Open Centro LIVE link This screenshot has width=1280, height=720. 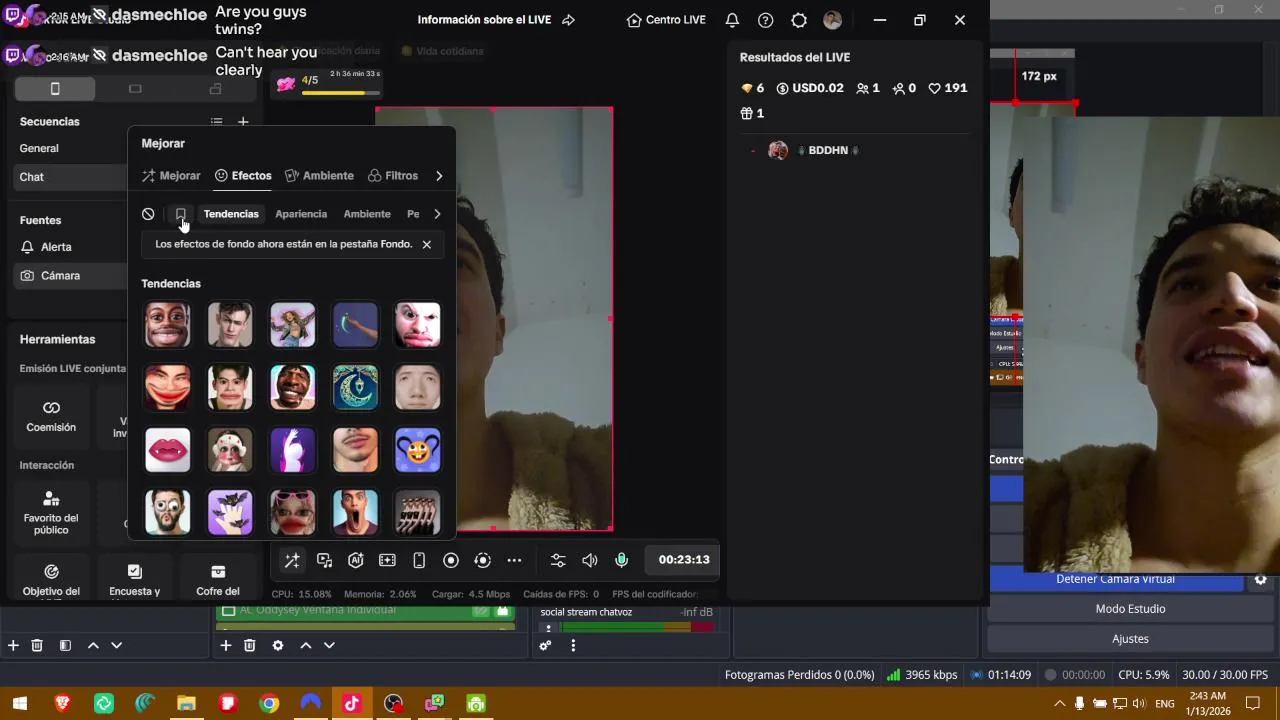[666, 20]
